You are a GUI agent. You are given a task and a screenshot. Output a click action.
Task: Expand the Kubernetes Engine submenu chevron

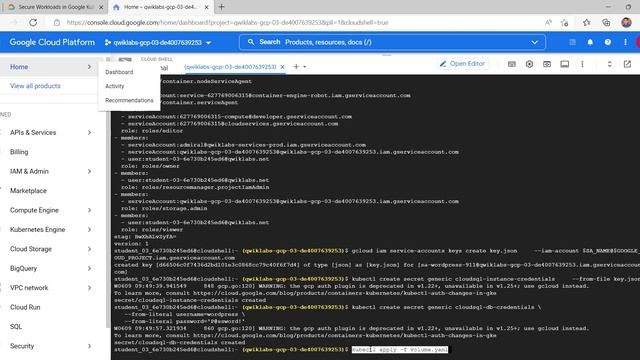tap(89, 229)
